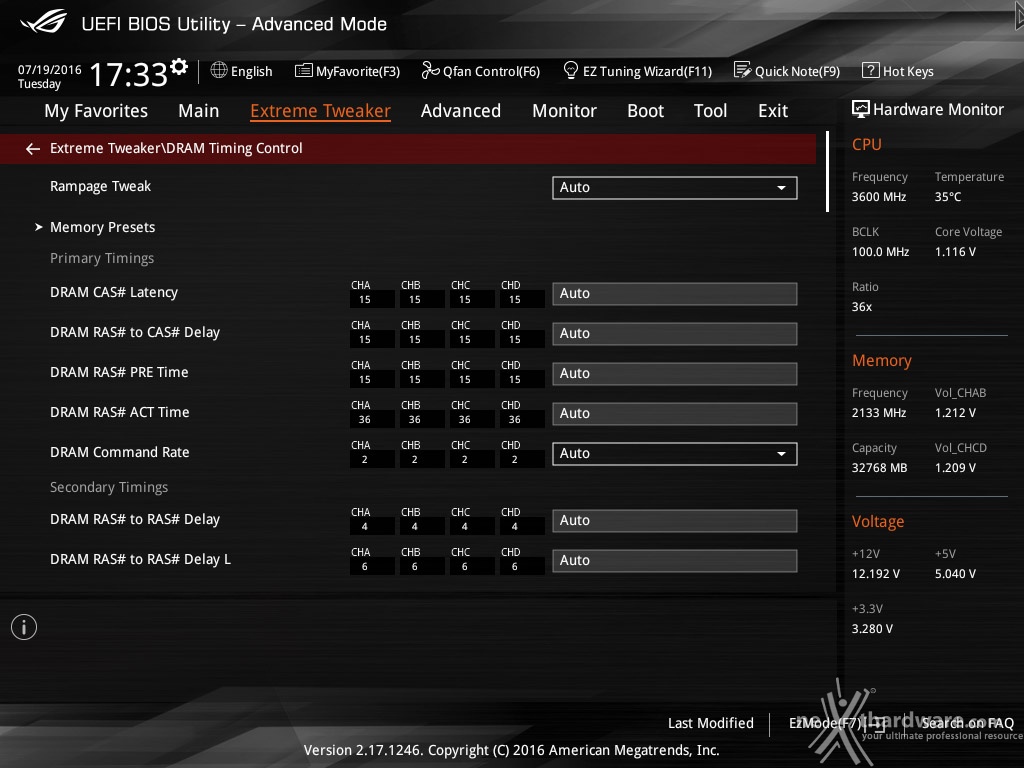This screenshot has width=1024, height=768.
Task: Open date and time settings gear
Action: pos(179,67)
